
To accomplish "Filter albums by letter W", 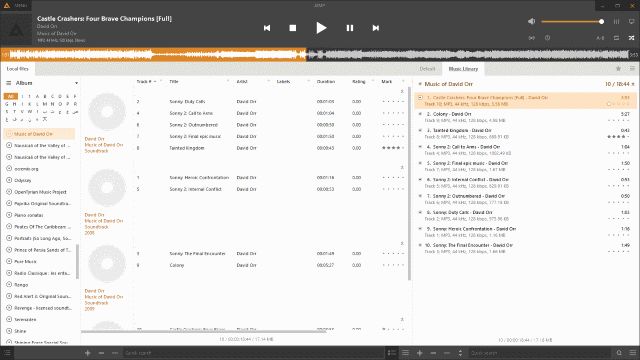I will coord(29,112).
